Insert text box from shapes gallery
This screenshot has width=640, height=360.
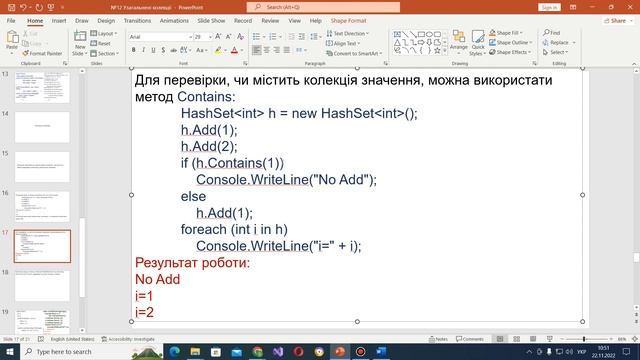click(397, 34)
